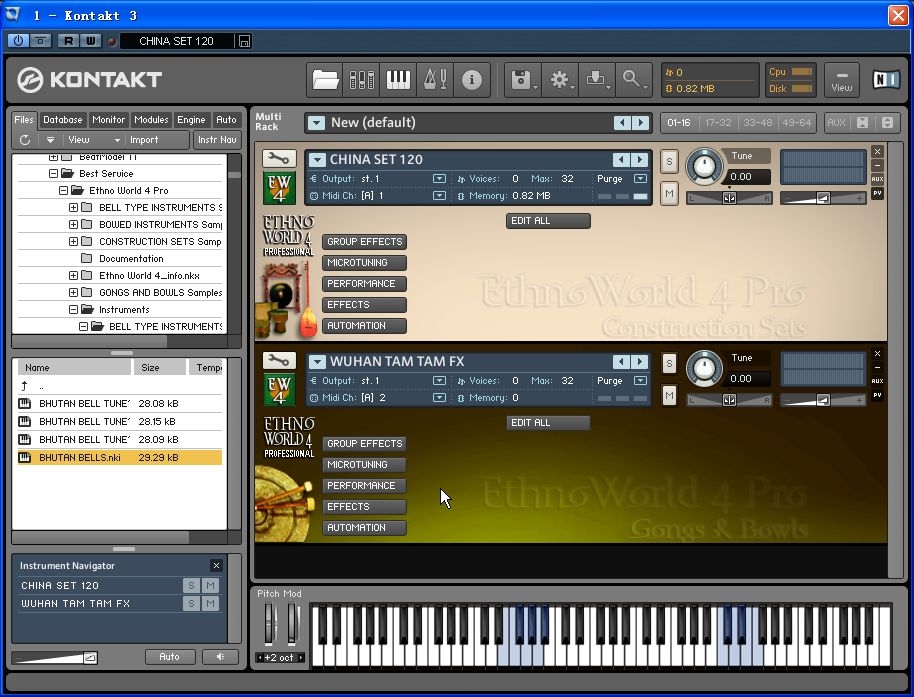
Task: Toggle the on-screen keyboard icon
Action: tap(398, 79)
